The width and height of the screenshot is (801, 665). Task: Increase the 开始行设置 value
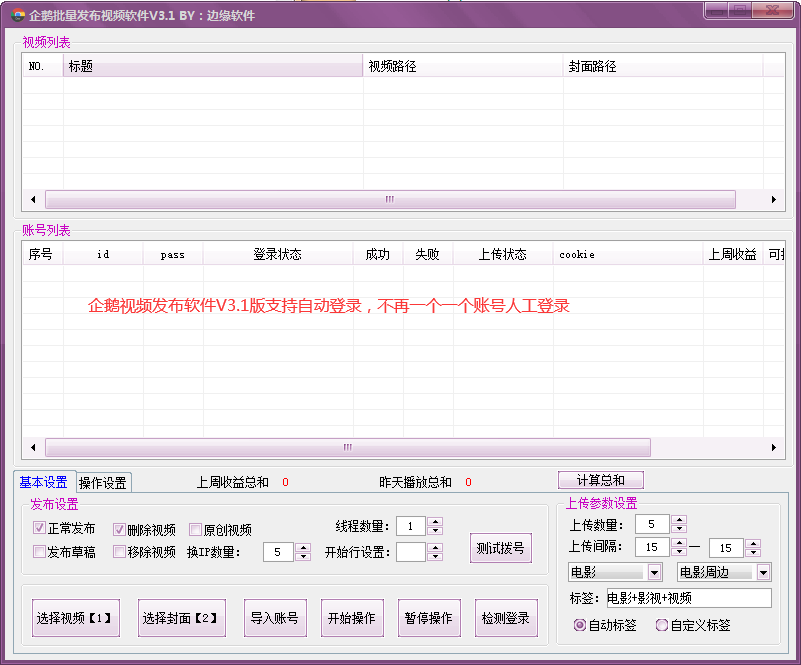tap(435, 548)
